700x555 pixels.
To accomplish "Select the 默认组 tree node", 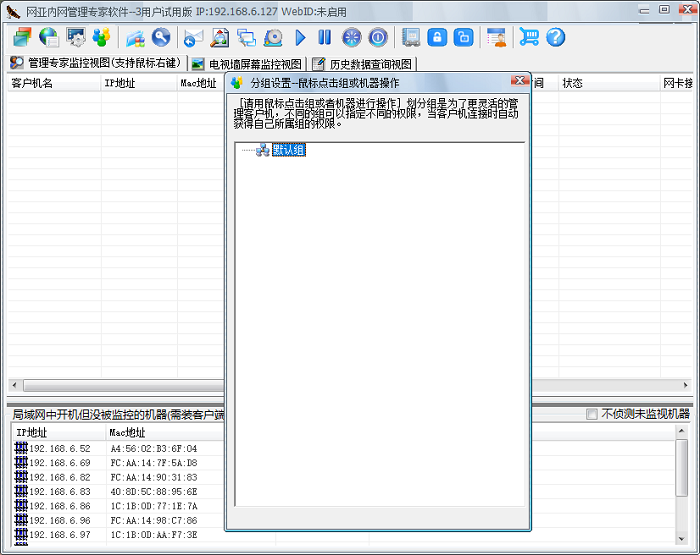I will pyautogui.click(x=288, y=150).
